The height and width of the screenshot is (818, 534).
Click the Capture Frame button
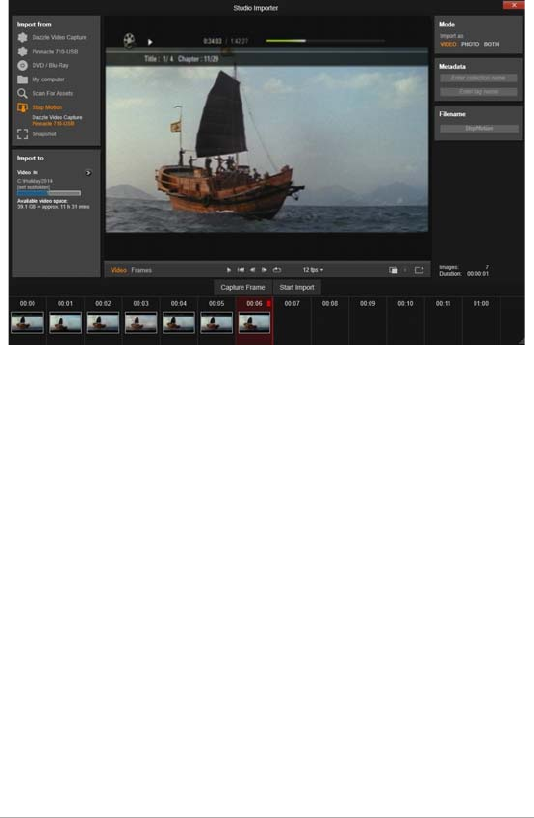(x=242, y=287)
